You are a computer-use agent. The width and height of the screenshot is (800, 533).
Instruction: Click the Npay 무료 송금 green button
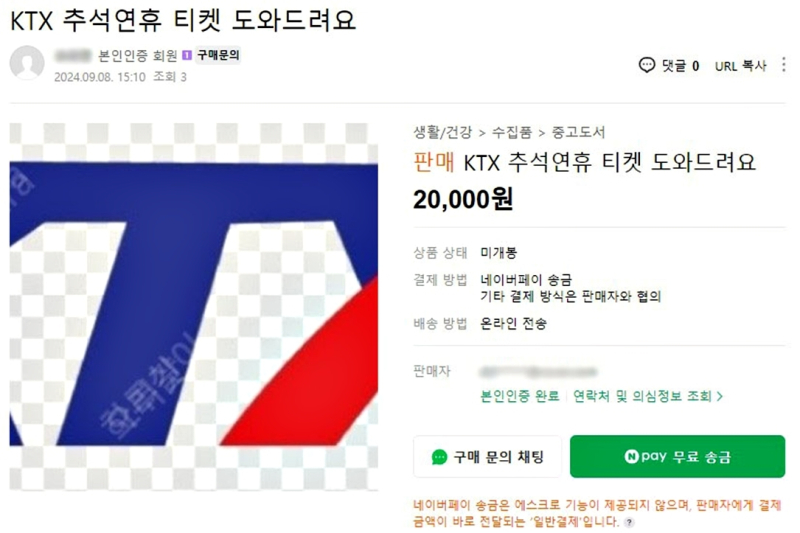678,456
